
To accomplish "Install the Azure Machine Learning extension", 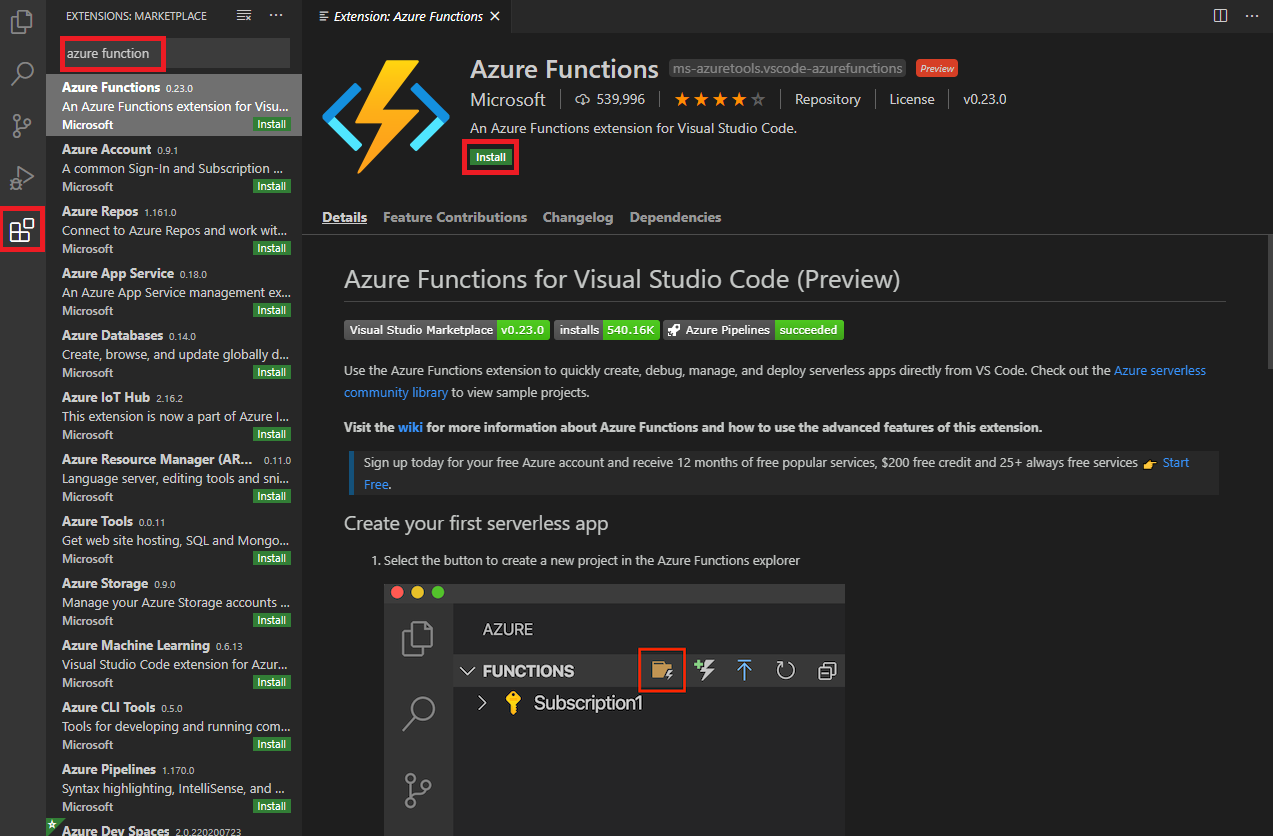I will click(x=272, y=683).
